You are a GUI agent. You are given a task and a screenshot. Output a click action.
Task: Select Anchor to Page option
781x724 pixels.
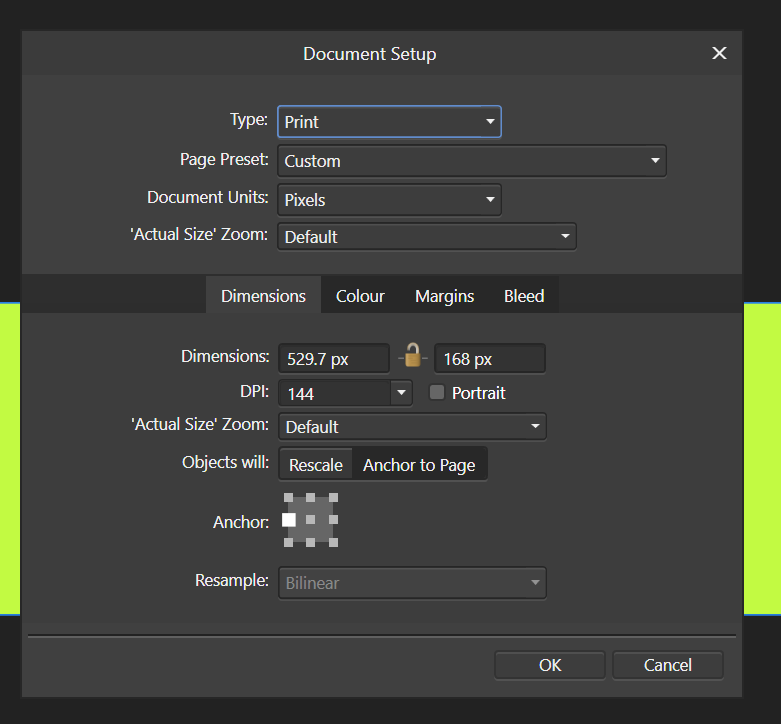pyautogui.click(x=419, y=465)
